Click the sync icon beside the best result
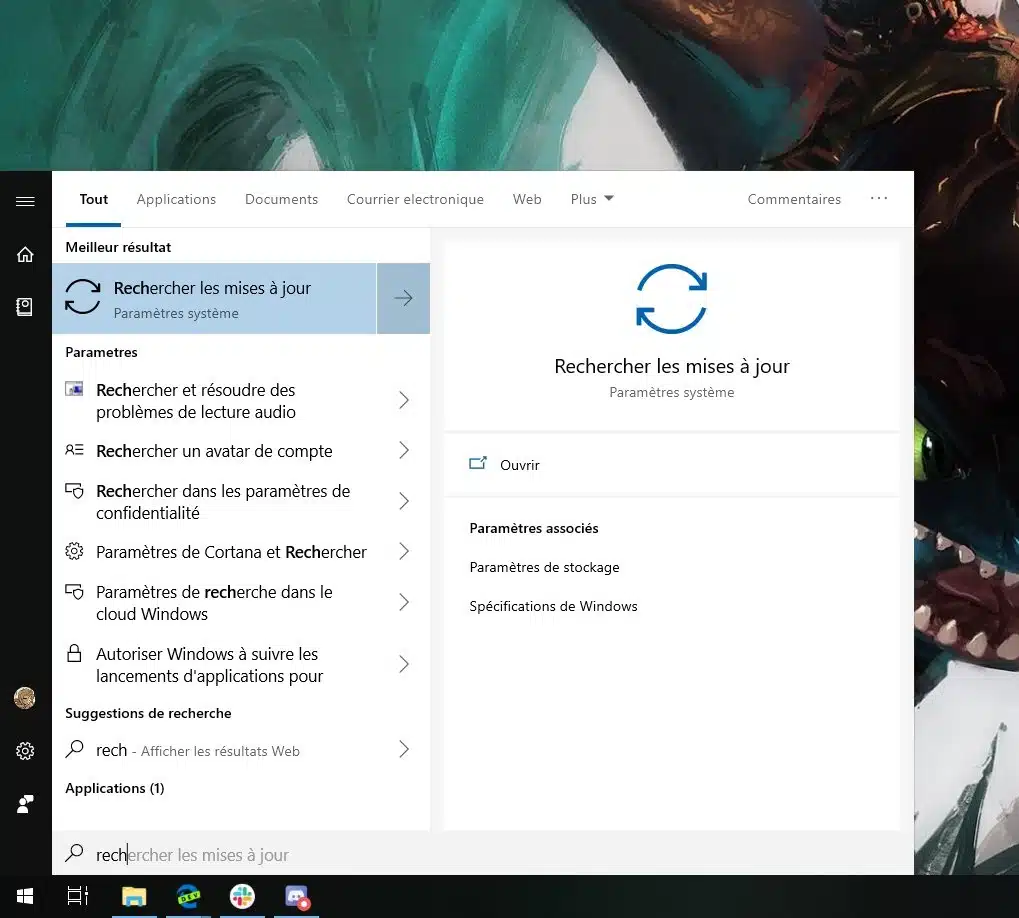Viewport: 1019px width, 918px height. coord(83,297)
